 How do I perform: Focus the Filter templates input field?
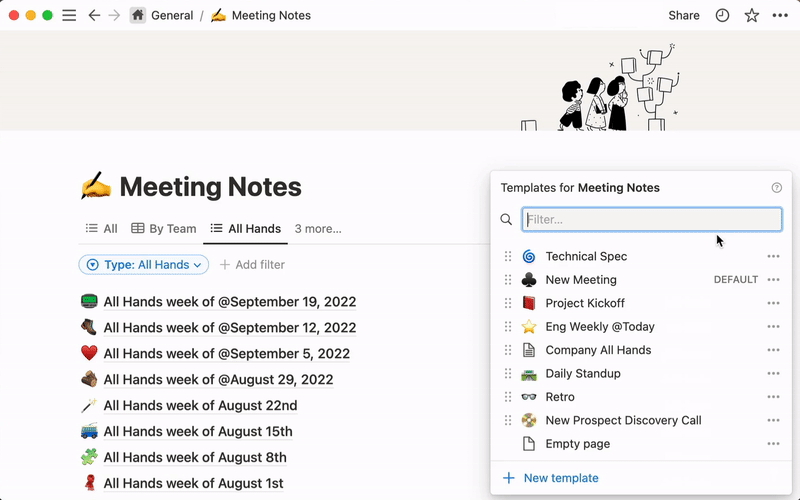(x=652, y=219)
